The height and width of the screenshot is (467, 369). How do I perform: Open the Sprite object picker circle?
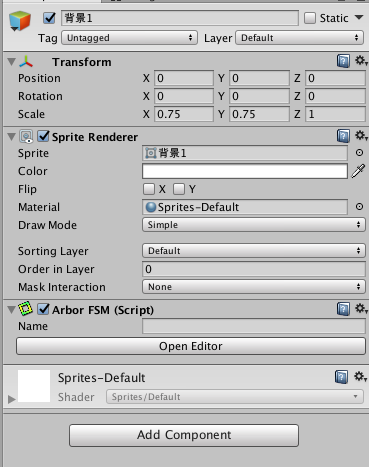[x=359, y=153]
